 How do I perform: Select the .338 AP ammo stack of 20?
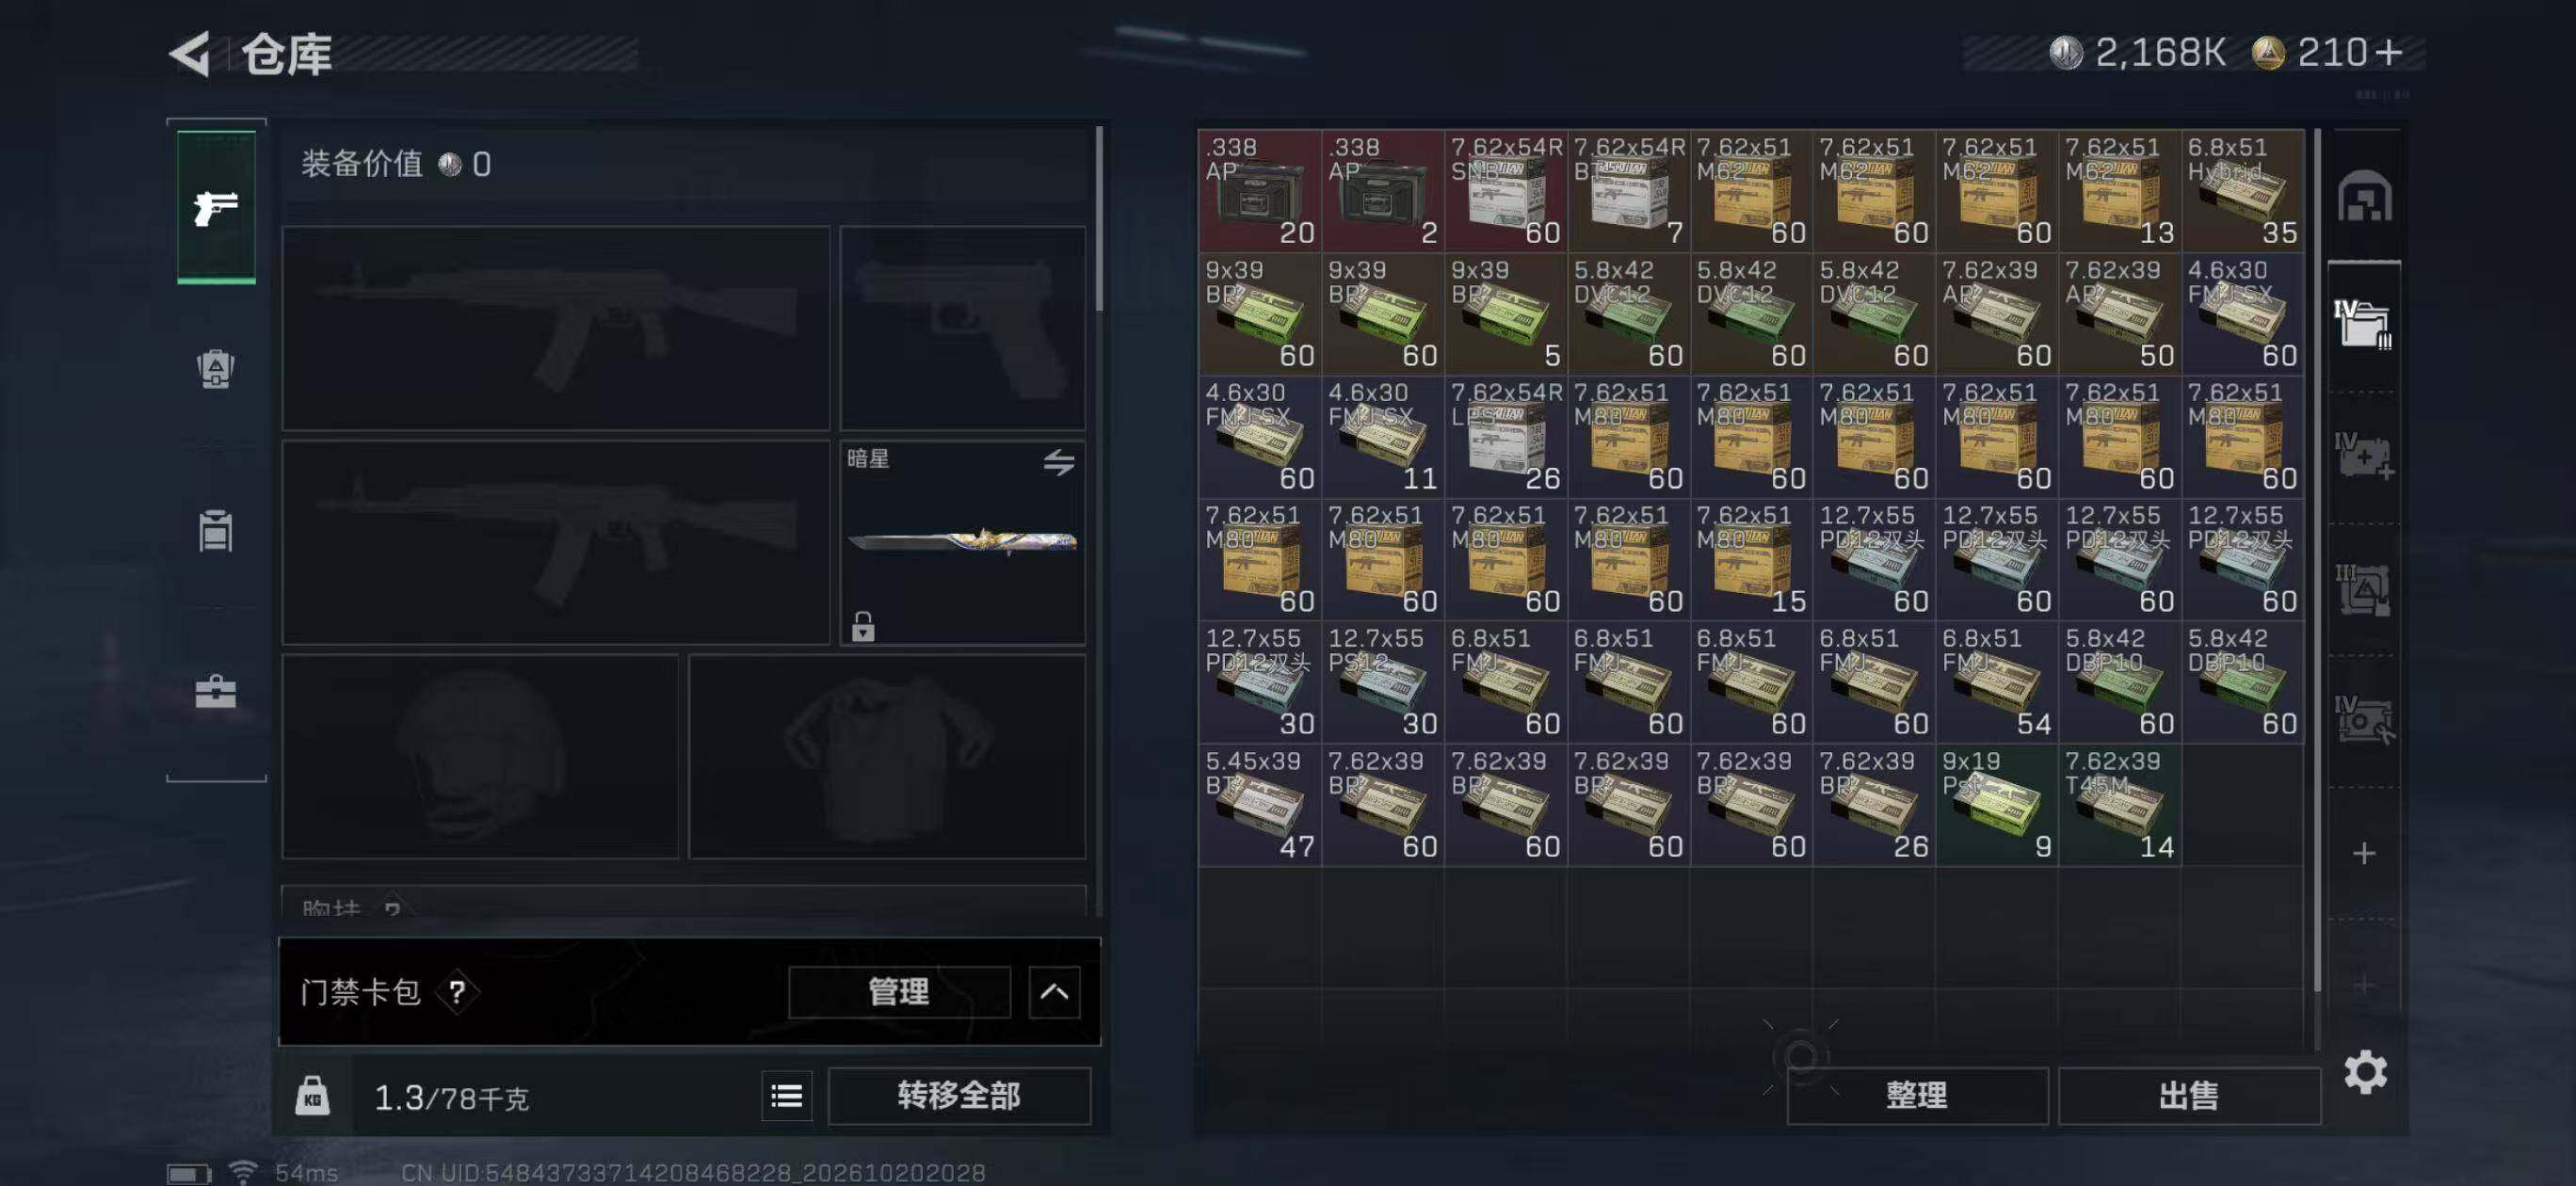pos(1260,190)
